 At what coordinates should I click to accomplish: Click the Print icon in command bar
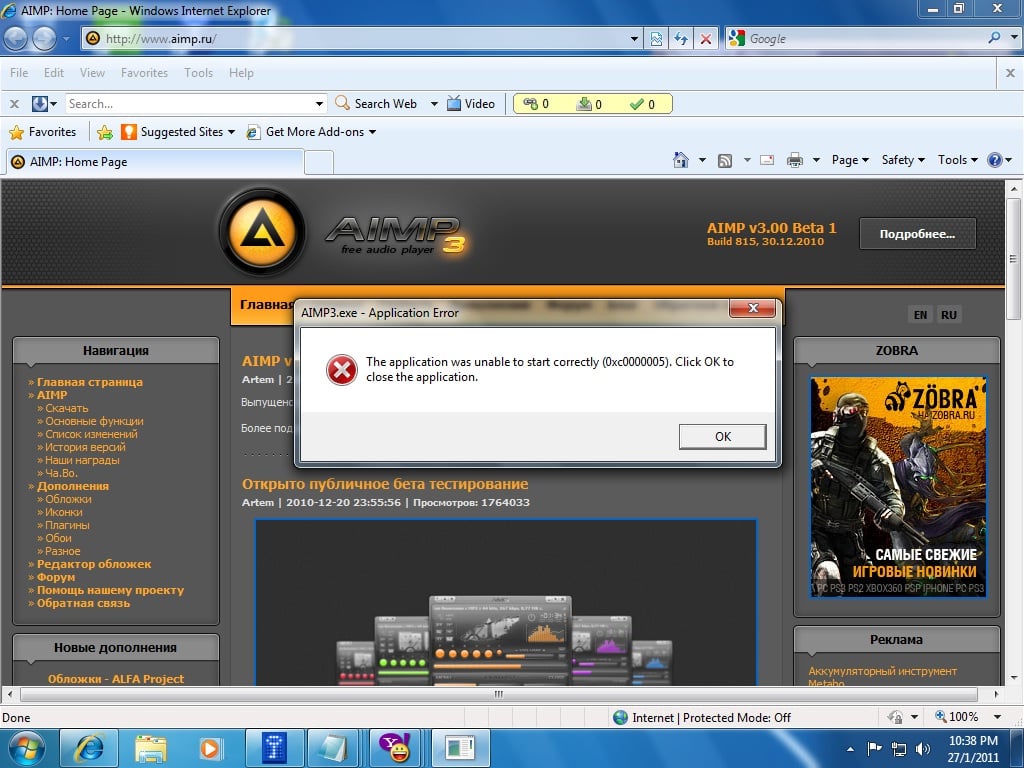(795, 160)
